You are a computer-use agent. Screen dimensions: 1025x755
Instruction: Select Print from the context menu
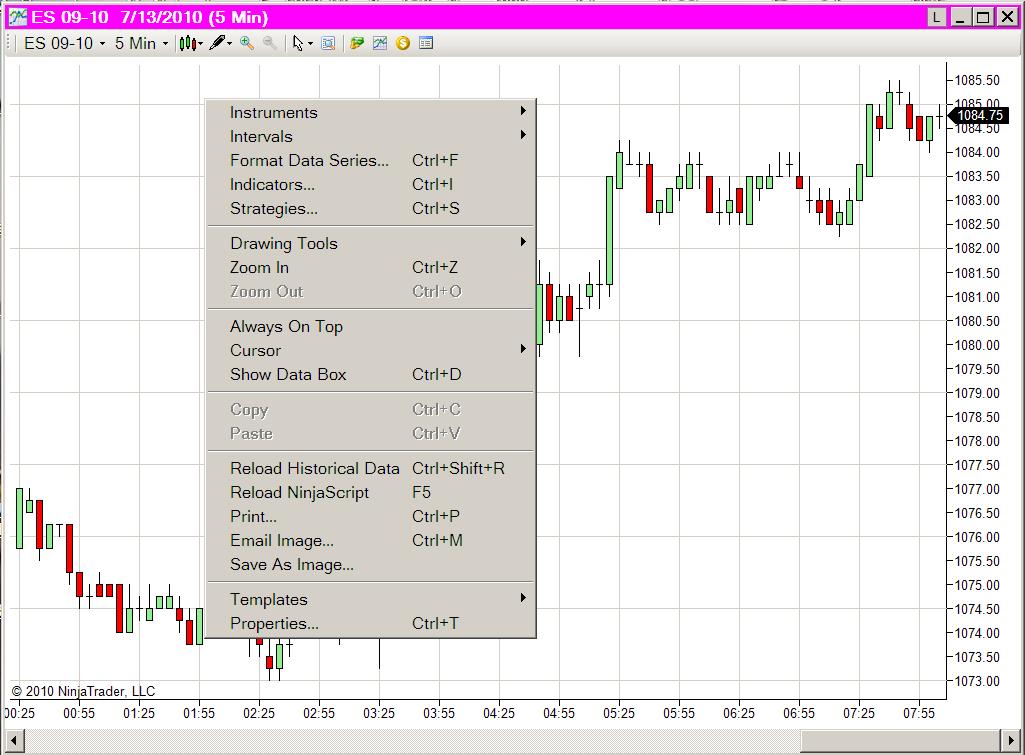click(x=371, y=516)
